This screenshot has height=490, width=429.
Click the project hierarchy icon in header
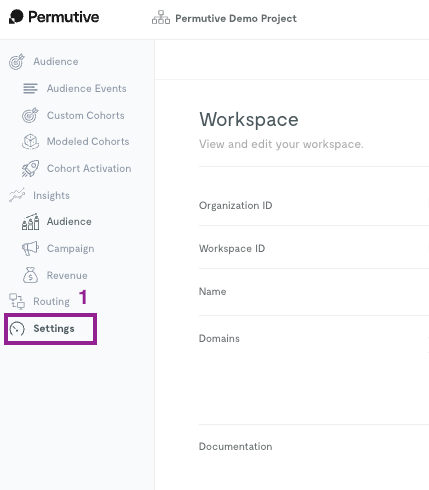[161, 17]
